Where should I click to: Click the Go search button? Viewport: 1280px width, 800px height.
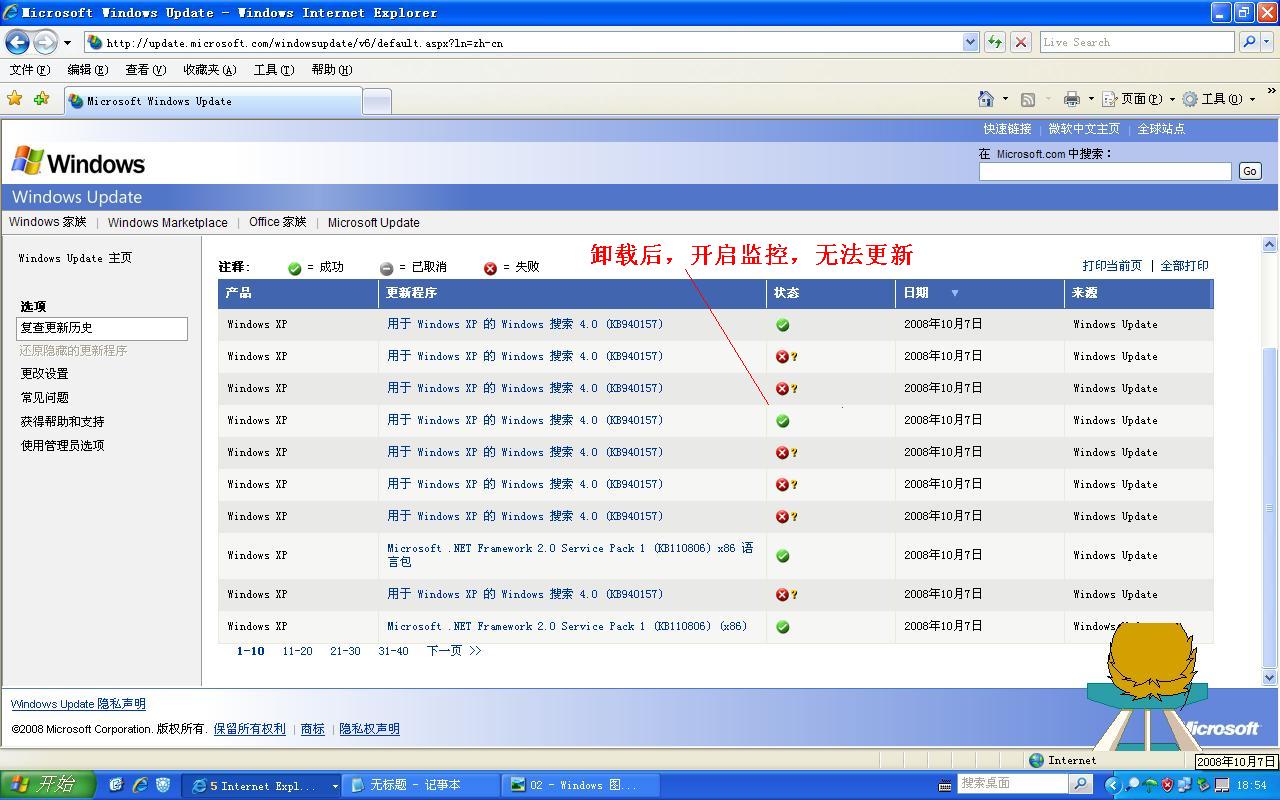click(1250, 171)
